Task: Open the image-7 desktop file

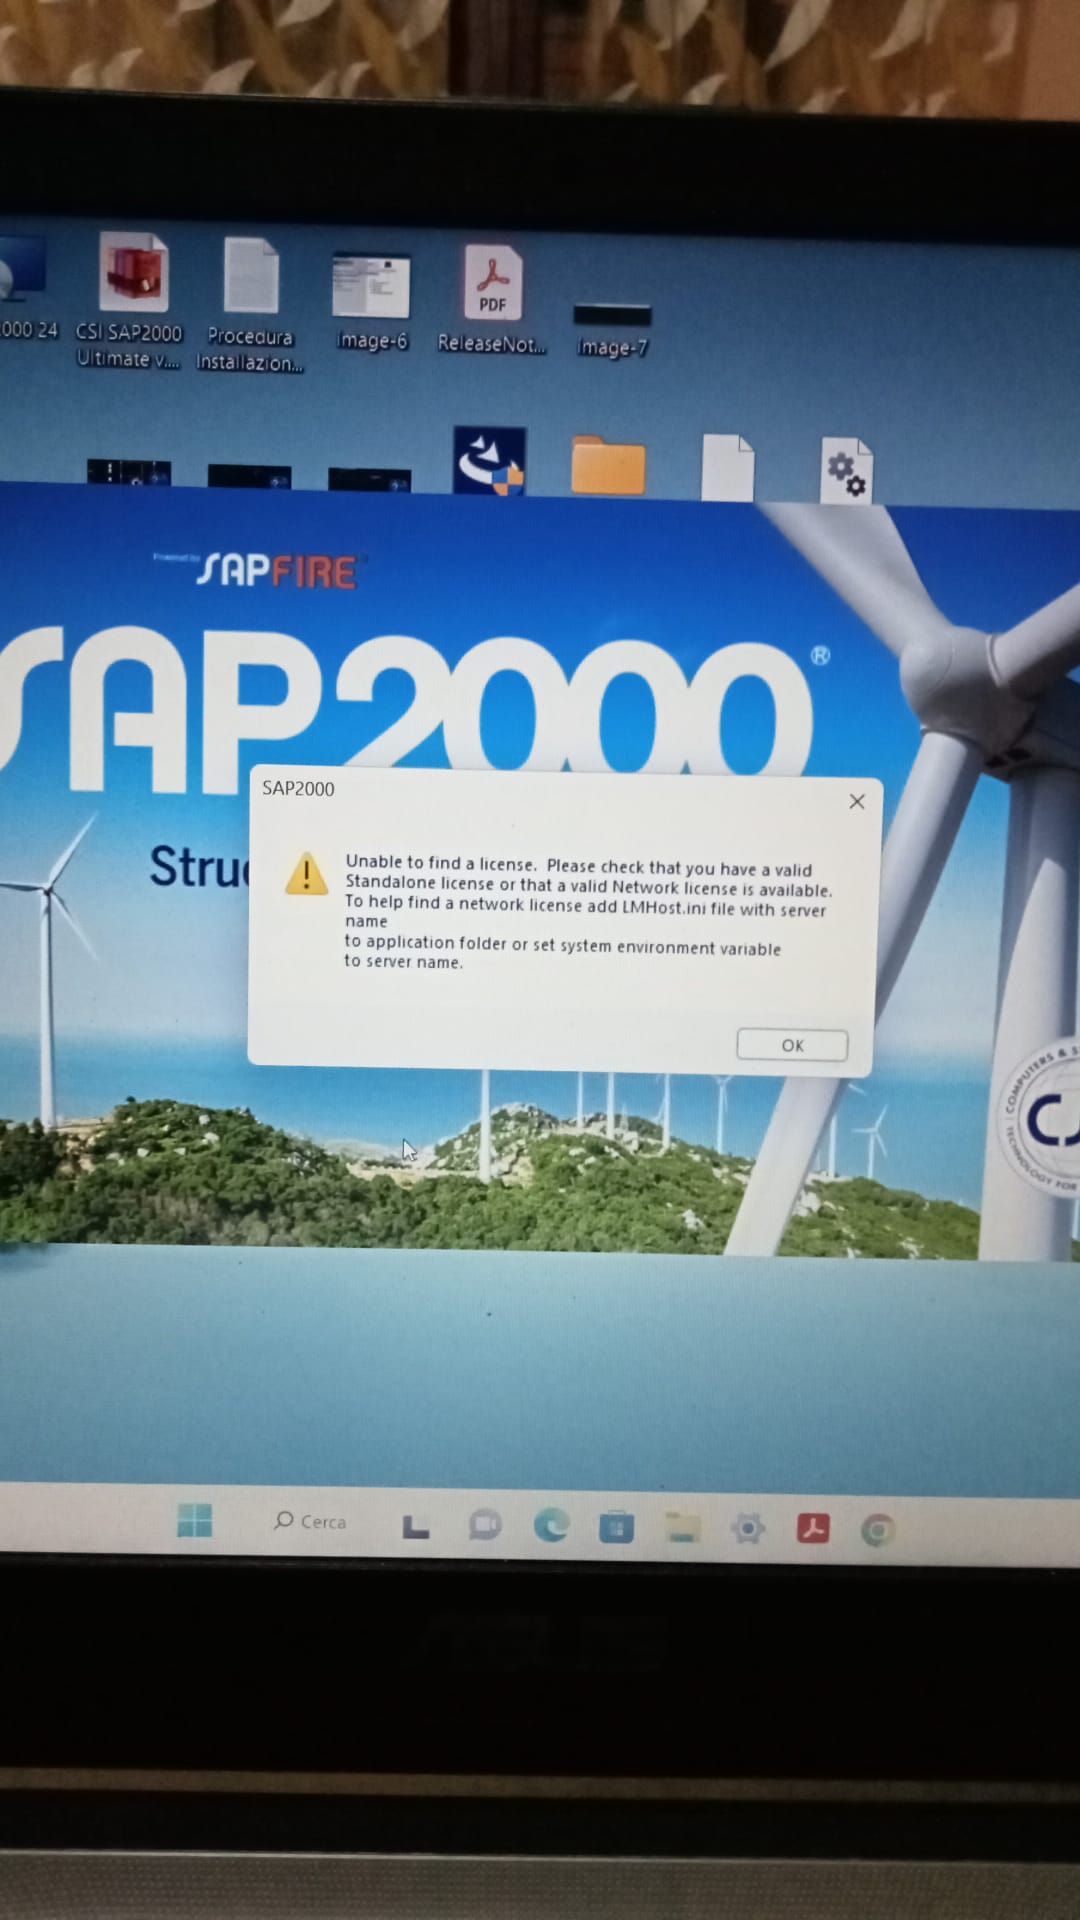Action: click(x=612, y=331)
